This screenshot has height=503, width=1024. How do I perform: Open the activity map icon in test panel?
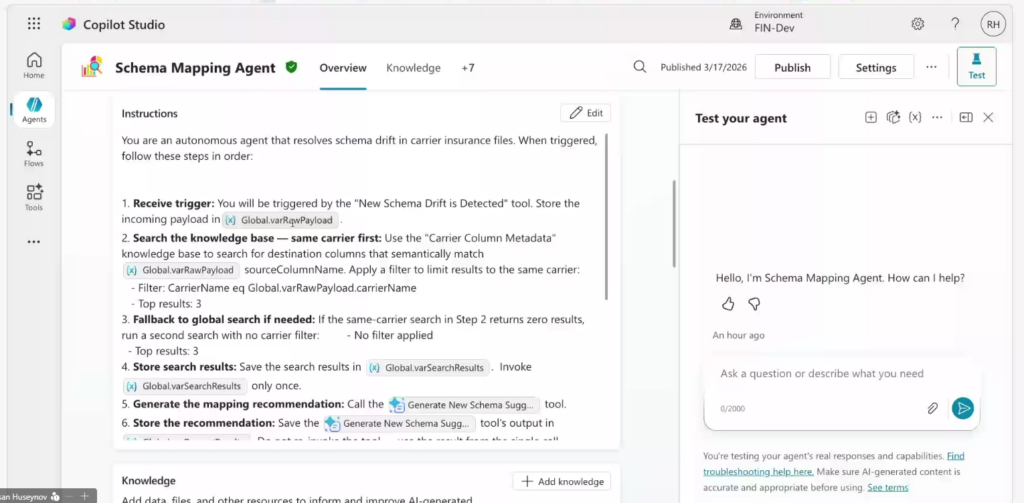893,118
